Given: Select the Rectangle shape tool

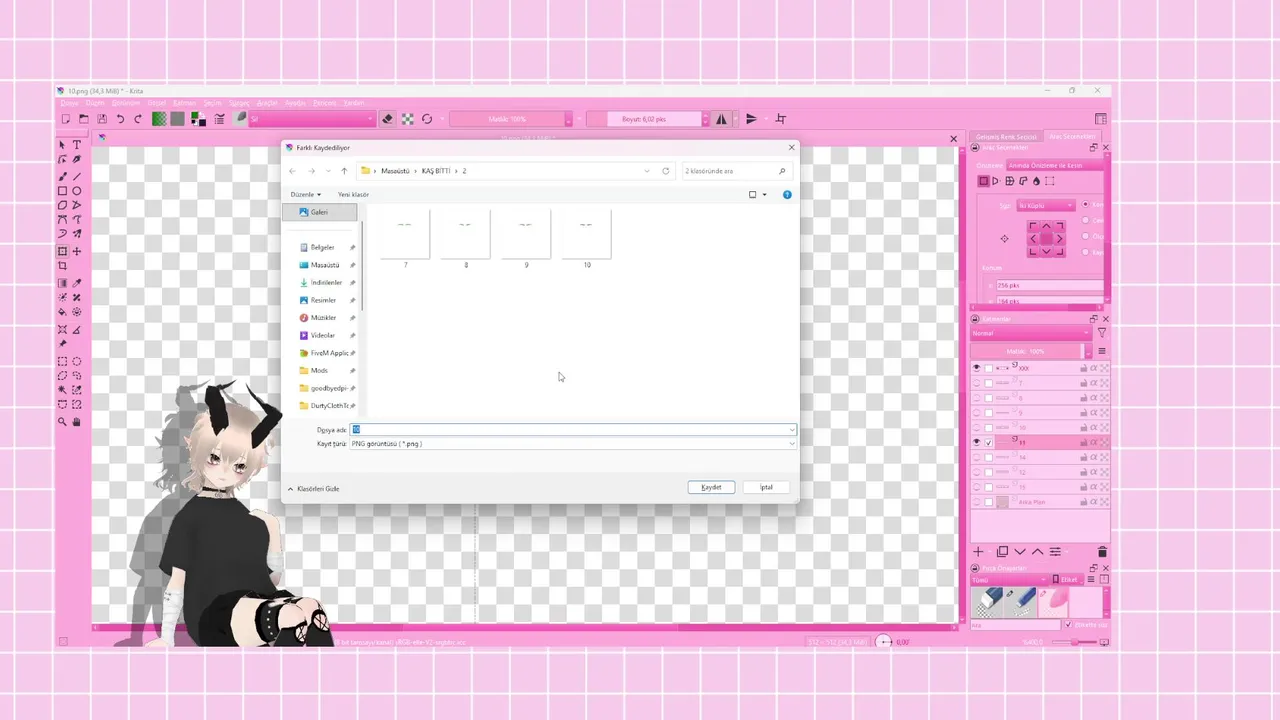Looking at the screenshot, I should (62, 191).
